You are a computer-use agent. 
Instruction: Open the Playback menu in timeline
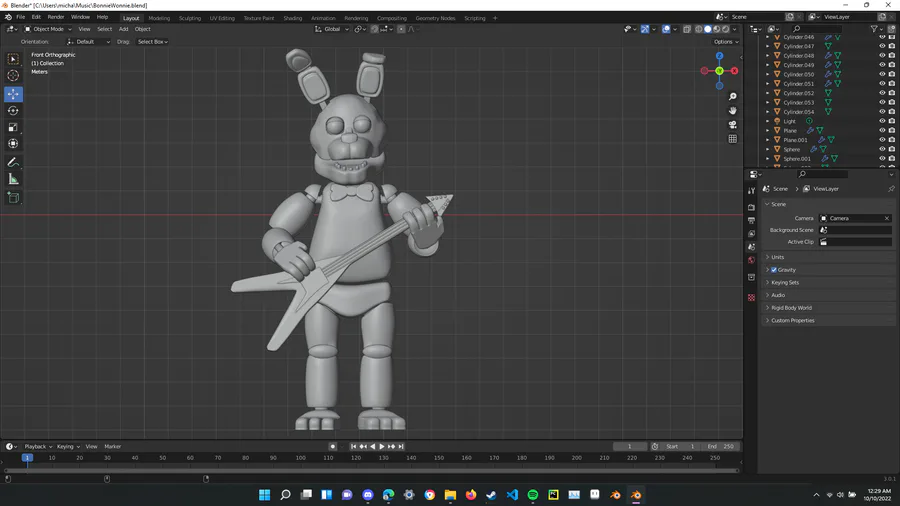38,446
